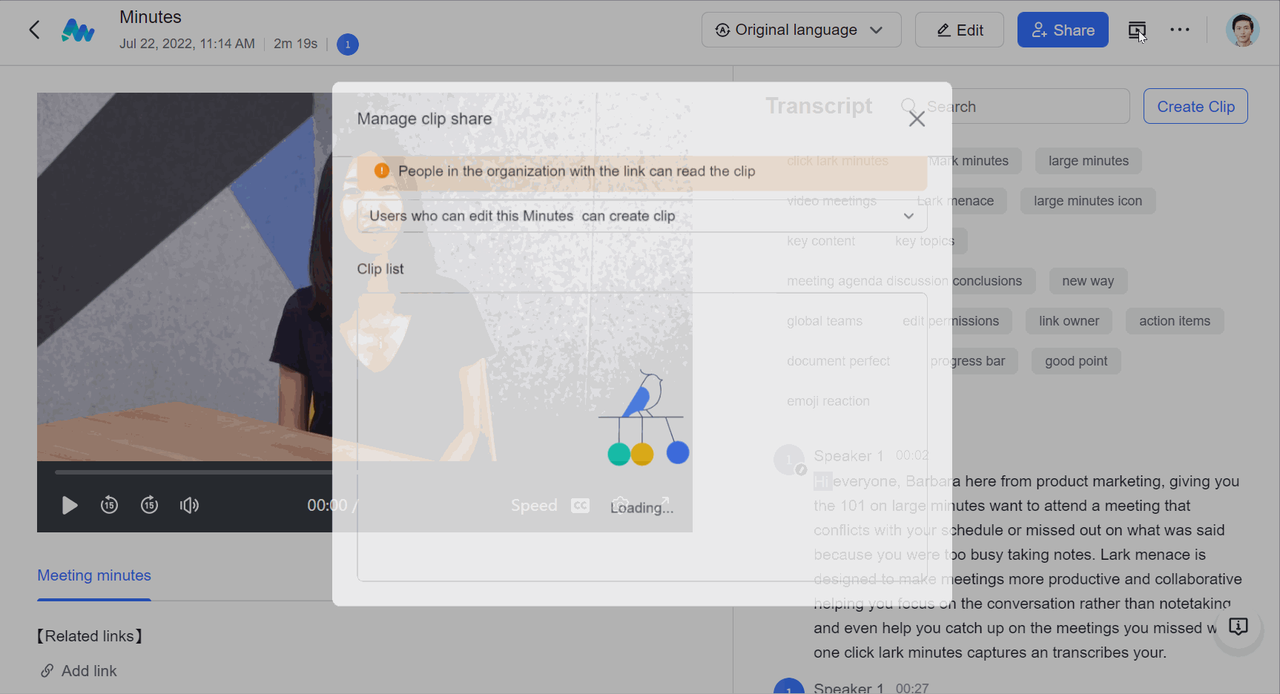Expand the Original language dropdown
The height and width of the screenshot is (694, 1280).
coord(801,30)
